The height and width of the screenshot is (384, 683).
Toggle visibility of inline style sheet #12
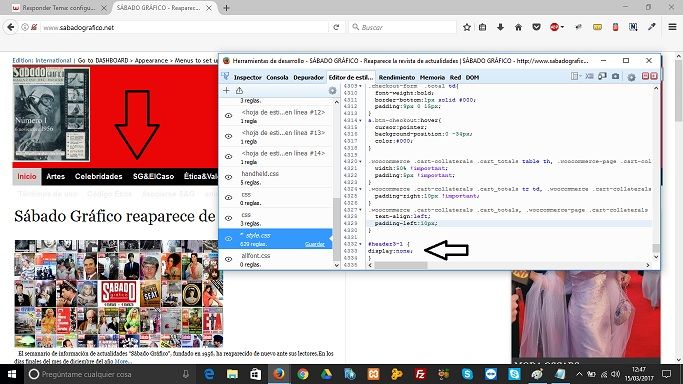(x=228, y=116)
